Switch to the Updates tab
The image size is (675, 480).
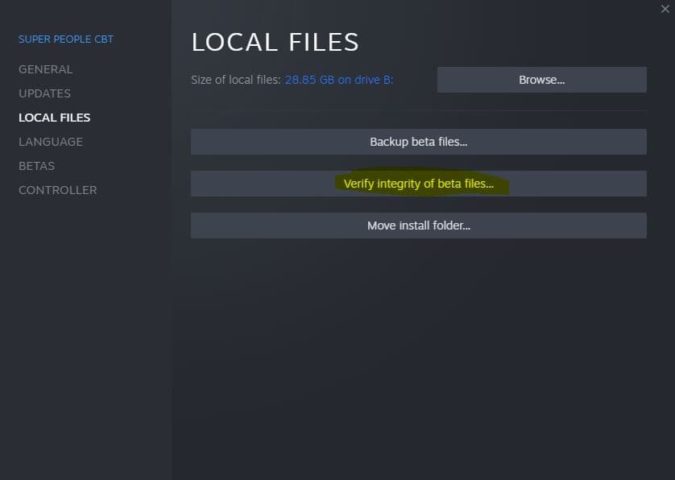click(44, 93)
